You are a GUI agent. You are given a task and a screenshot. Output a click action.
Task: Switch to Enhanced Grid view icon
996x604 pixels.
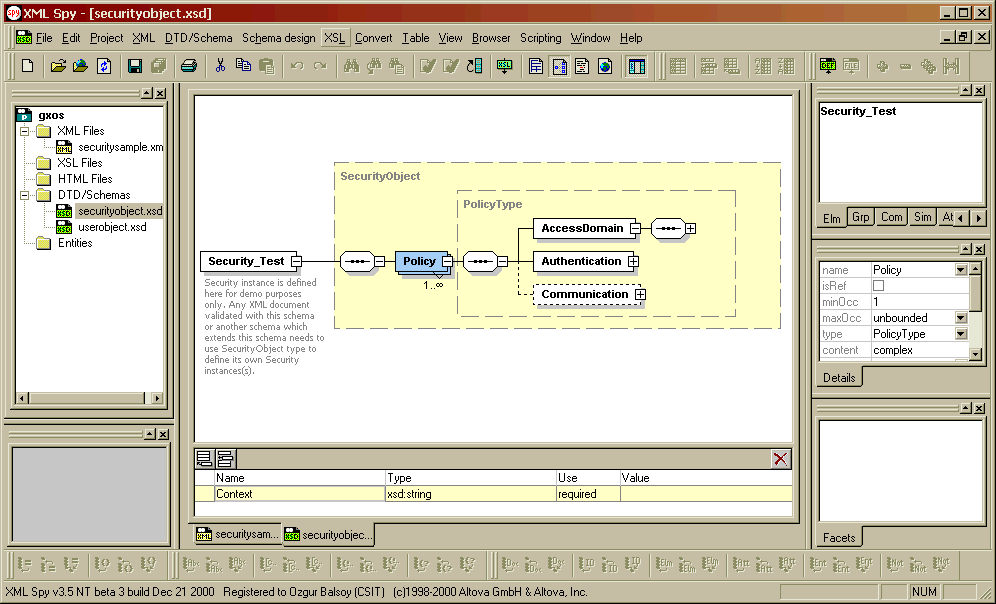click(x=536, y=66)
